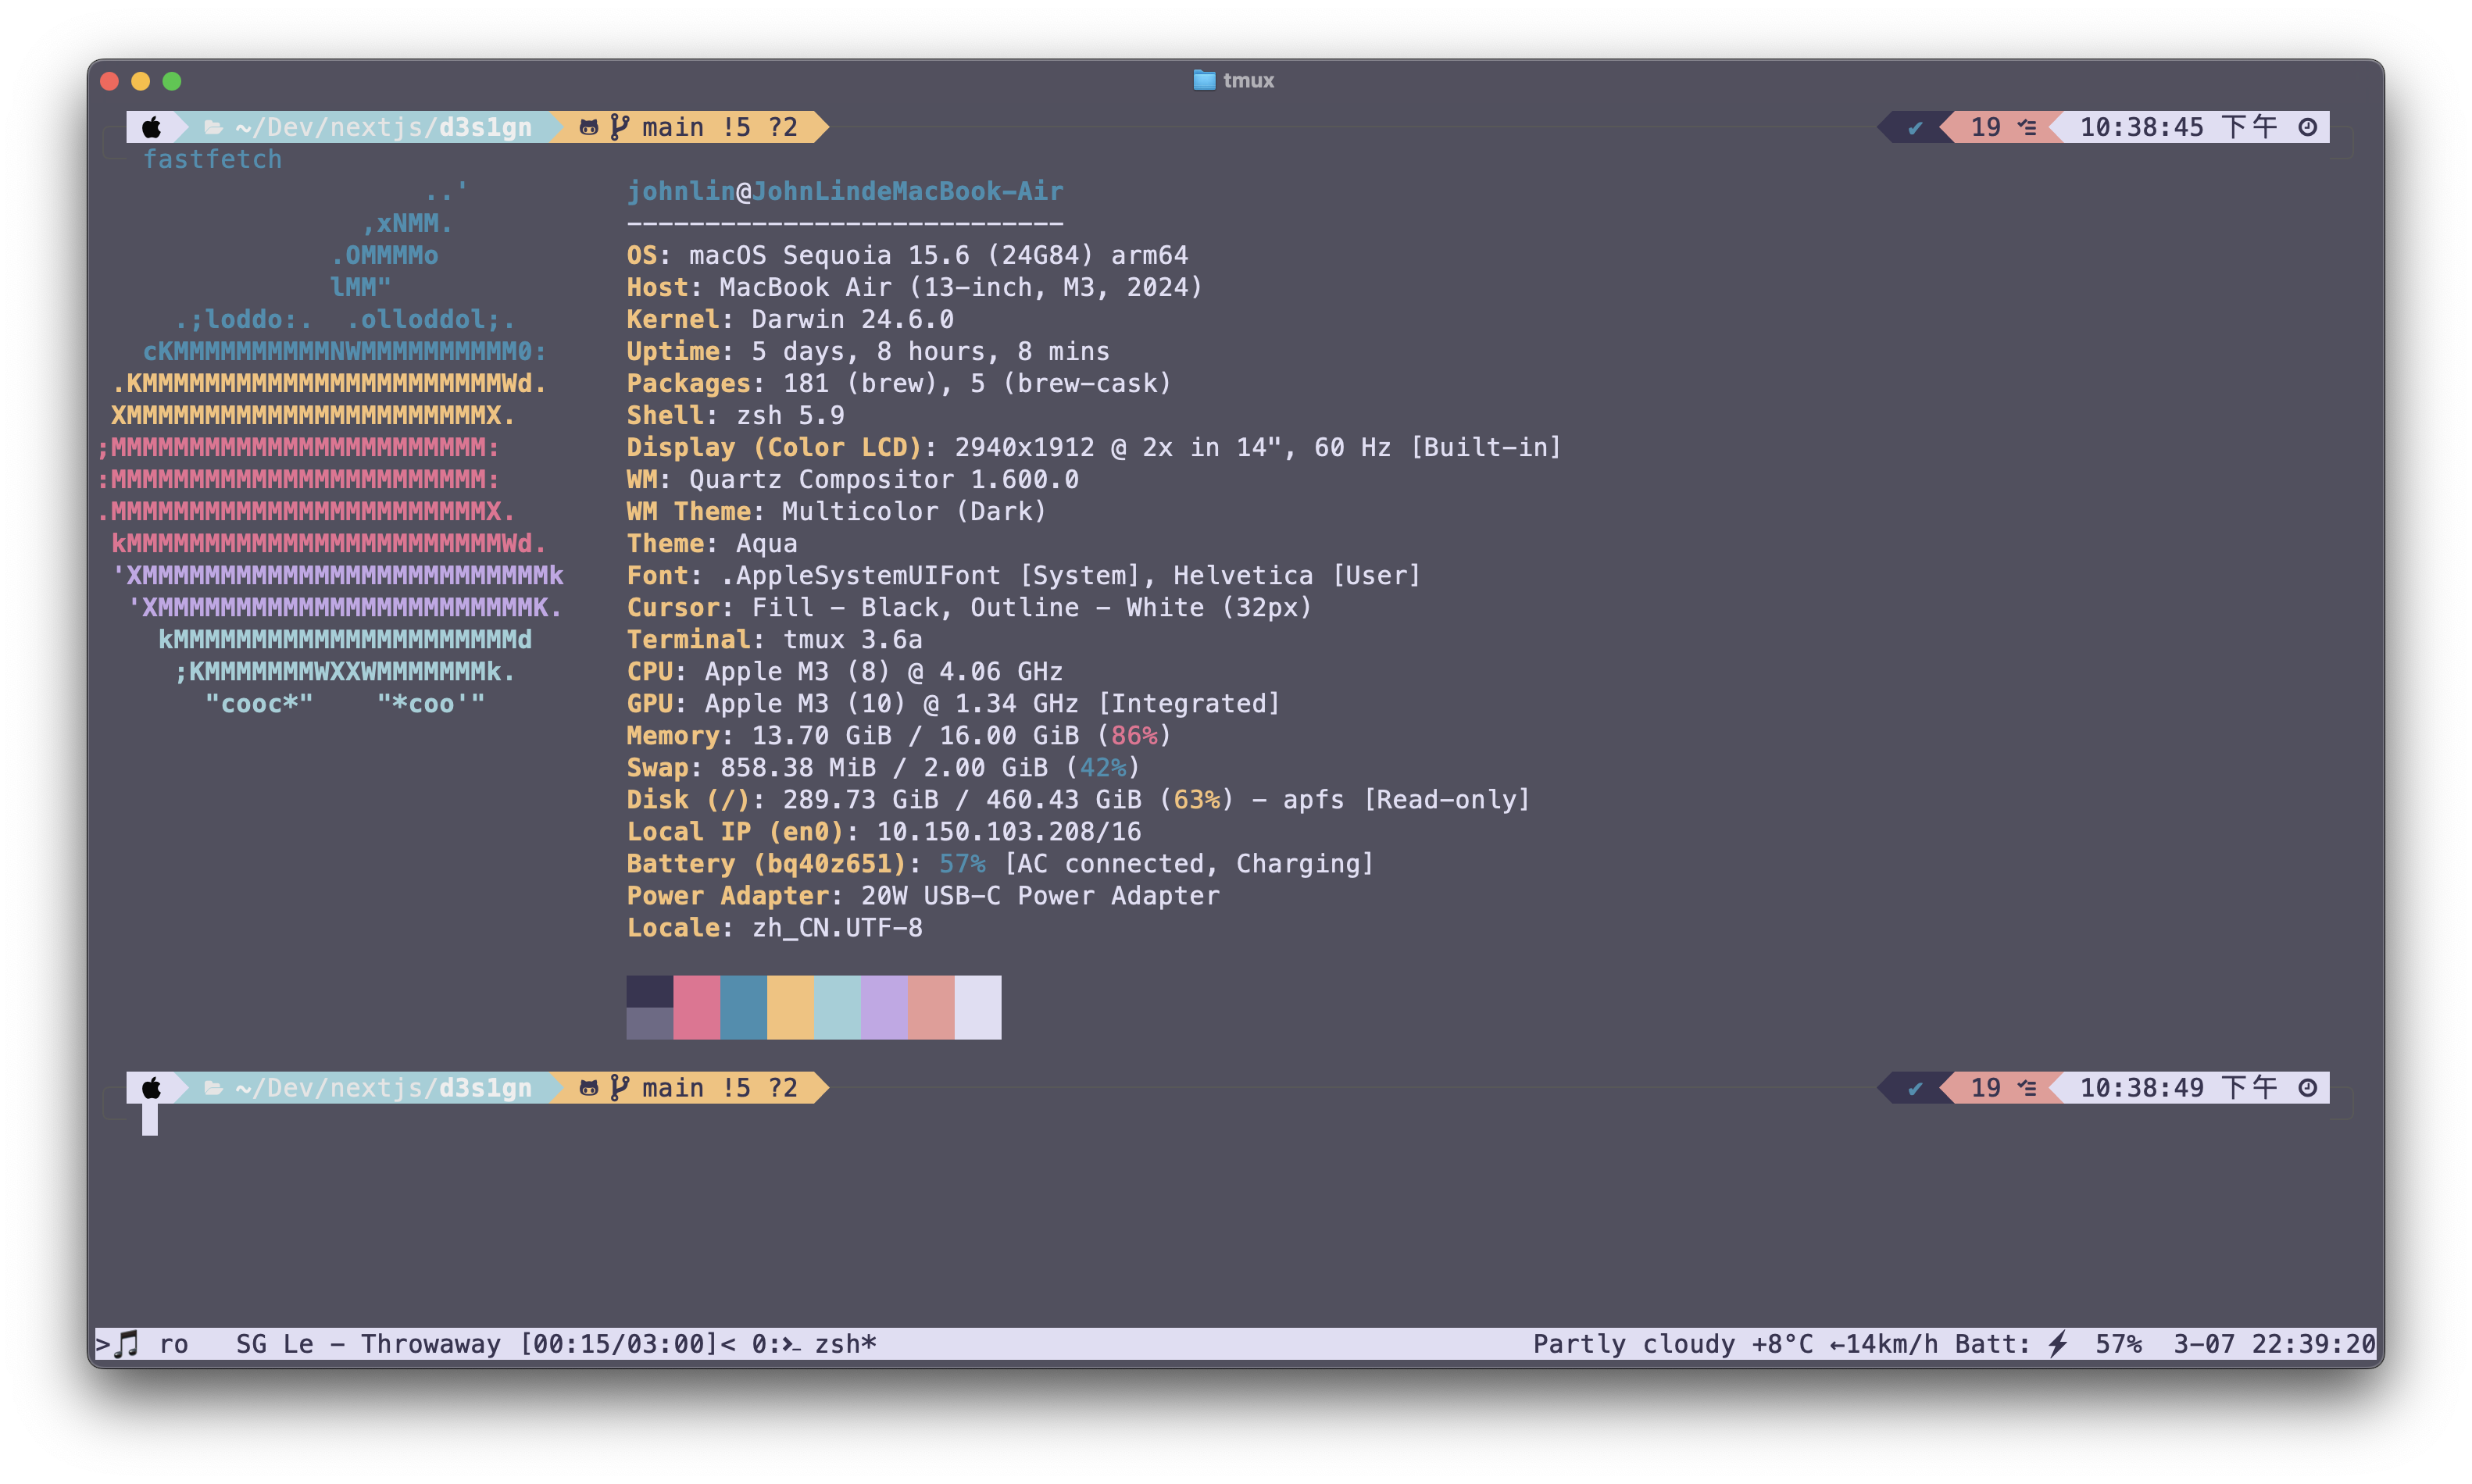Viewport: 2472px width, 1484px height.
Task: Click the tmux folder icon in title bar
Action: point(1204,80)
